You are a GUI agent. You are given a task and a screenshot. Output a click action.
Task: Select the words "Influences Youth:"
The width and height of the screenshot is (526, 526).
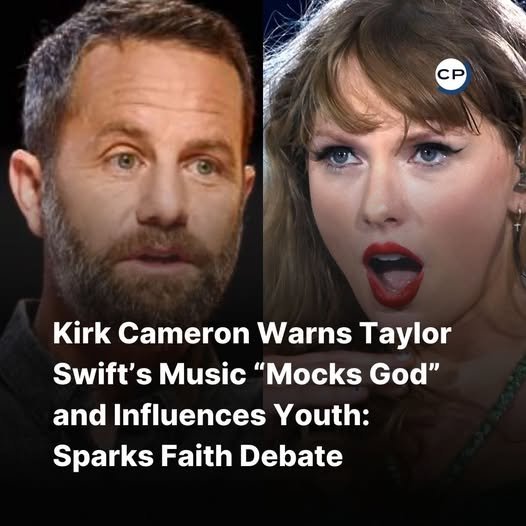coord(241,415)
